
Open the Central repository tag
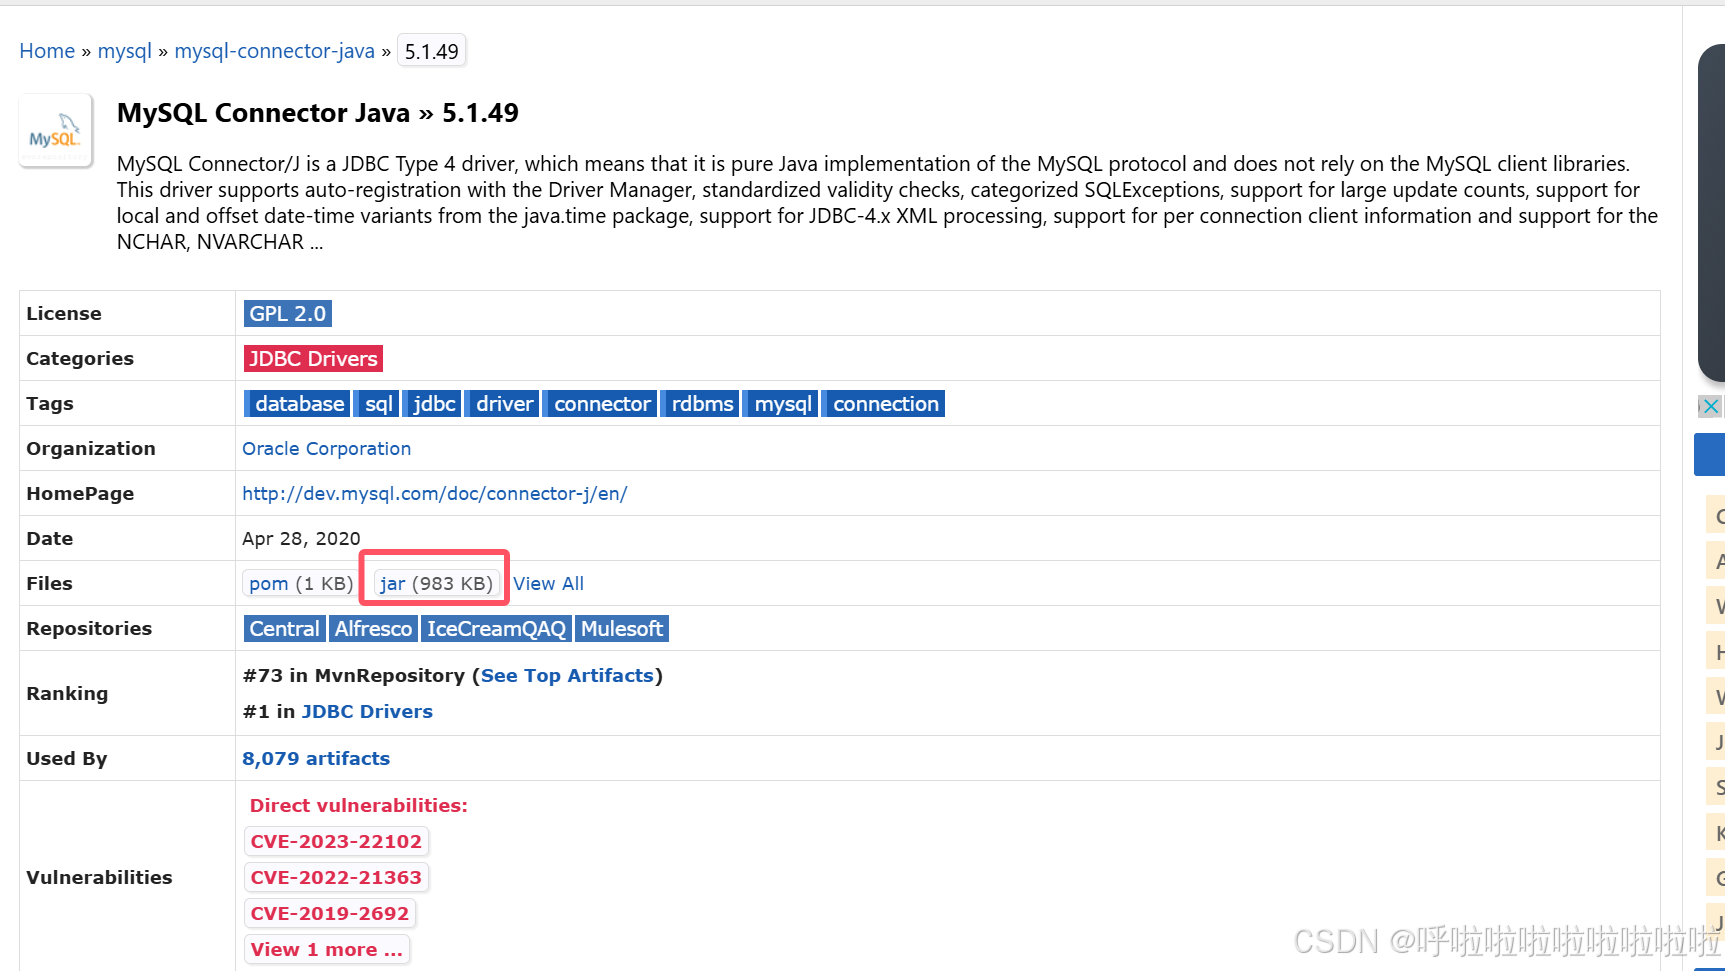click(x=285, y=629)
